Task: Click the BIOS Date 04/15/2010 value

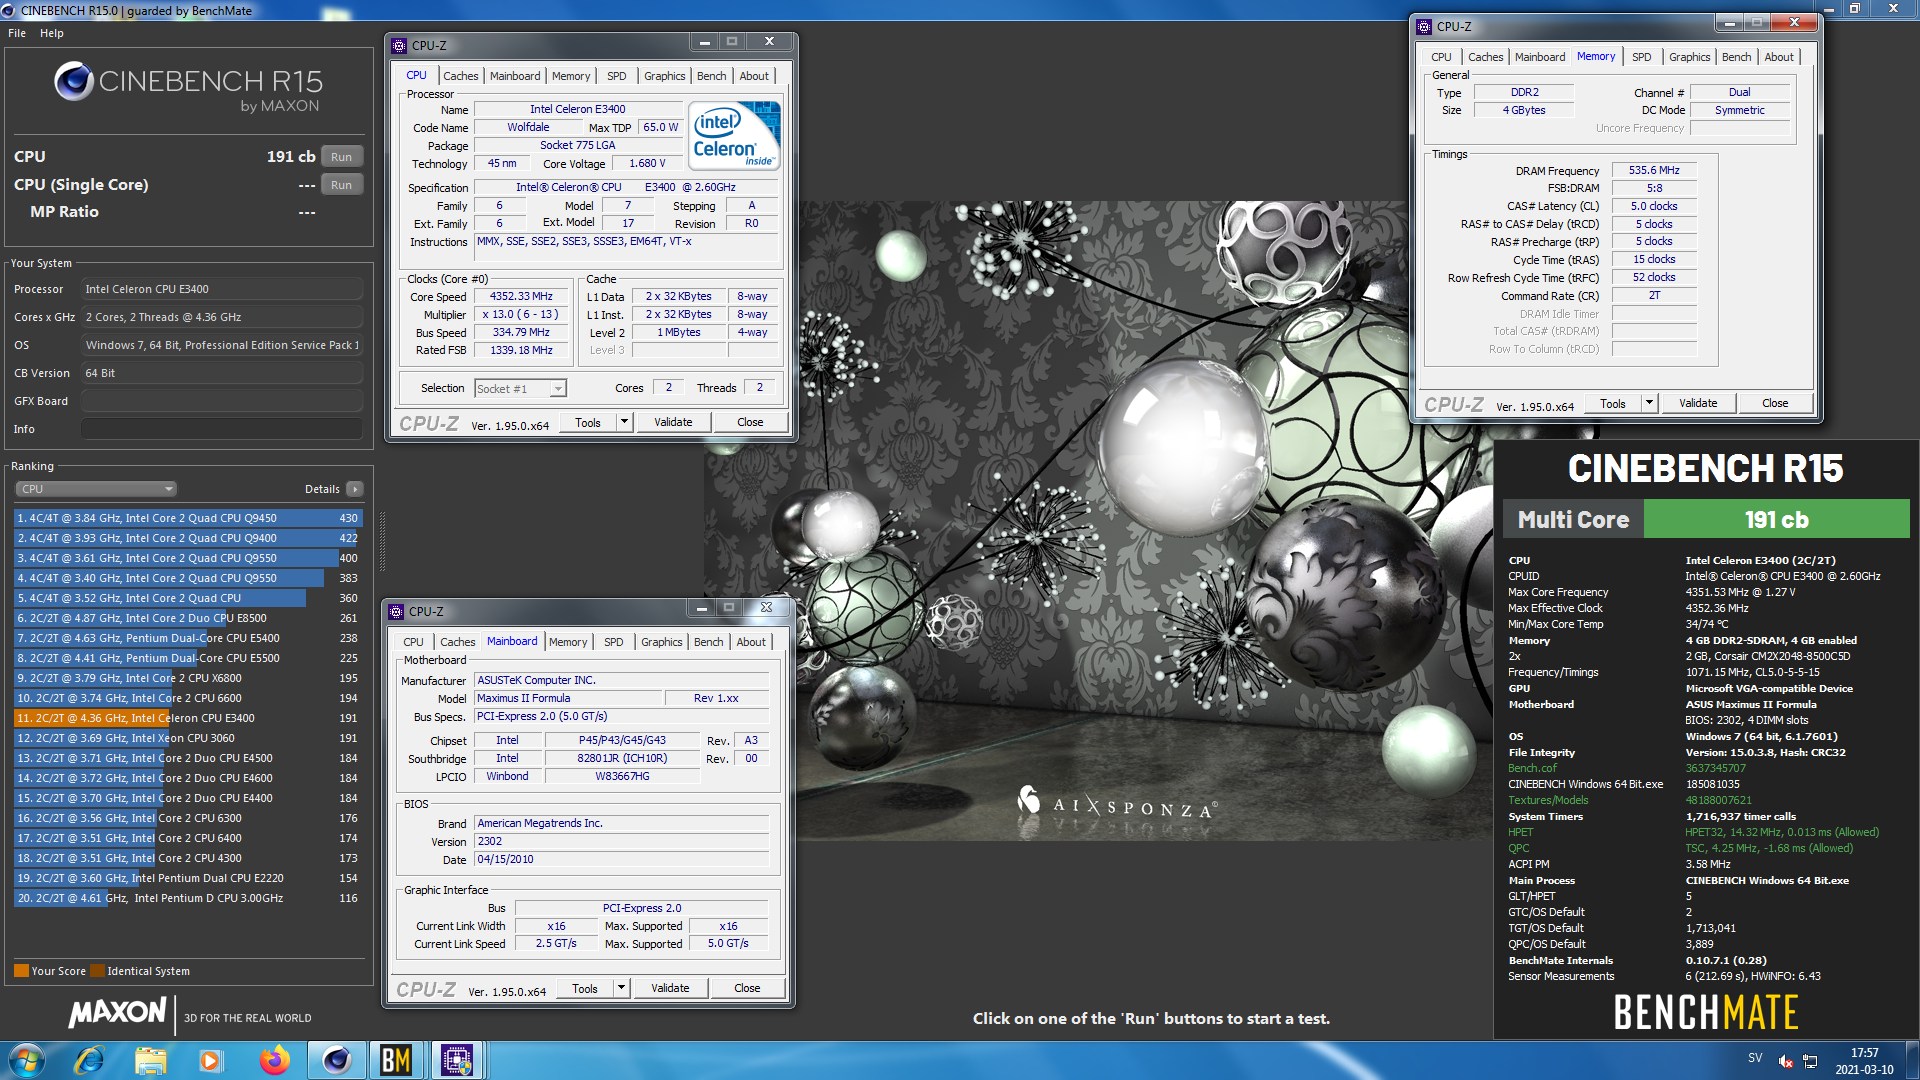Action: [621, 859]
